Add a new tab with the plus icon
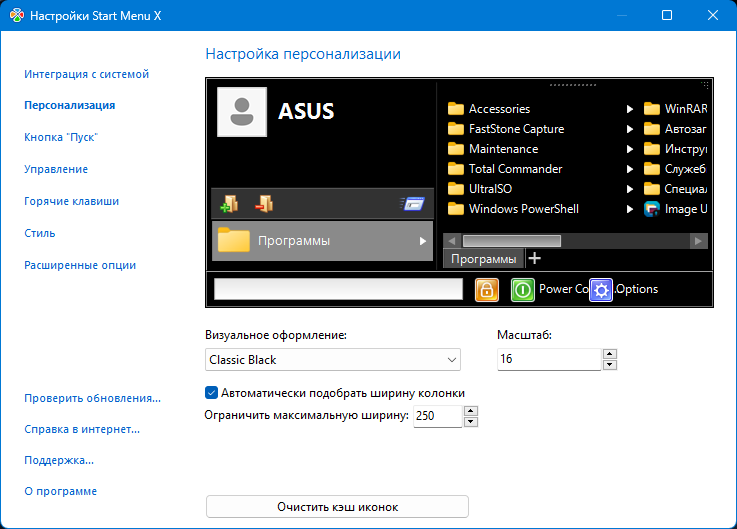This screenshot has height=529, width=737. coord(534,258)
